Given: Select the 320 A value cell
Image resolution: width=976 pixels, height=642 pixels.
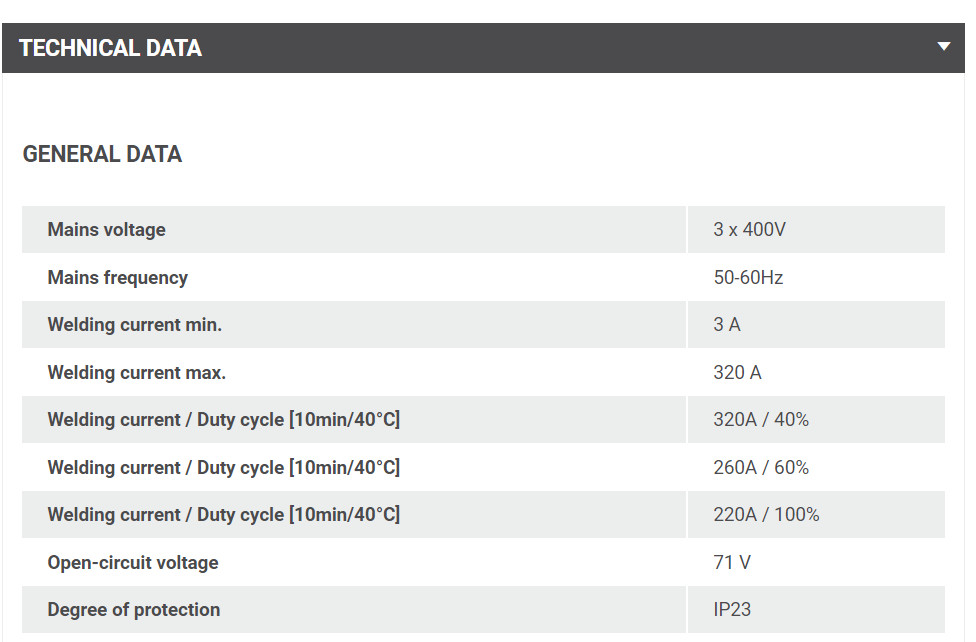Looking at the screenshot, I should click(737, 373).
